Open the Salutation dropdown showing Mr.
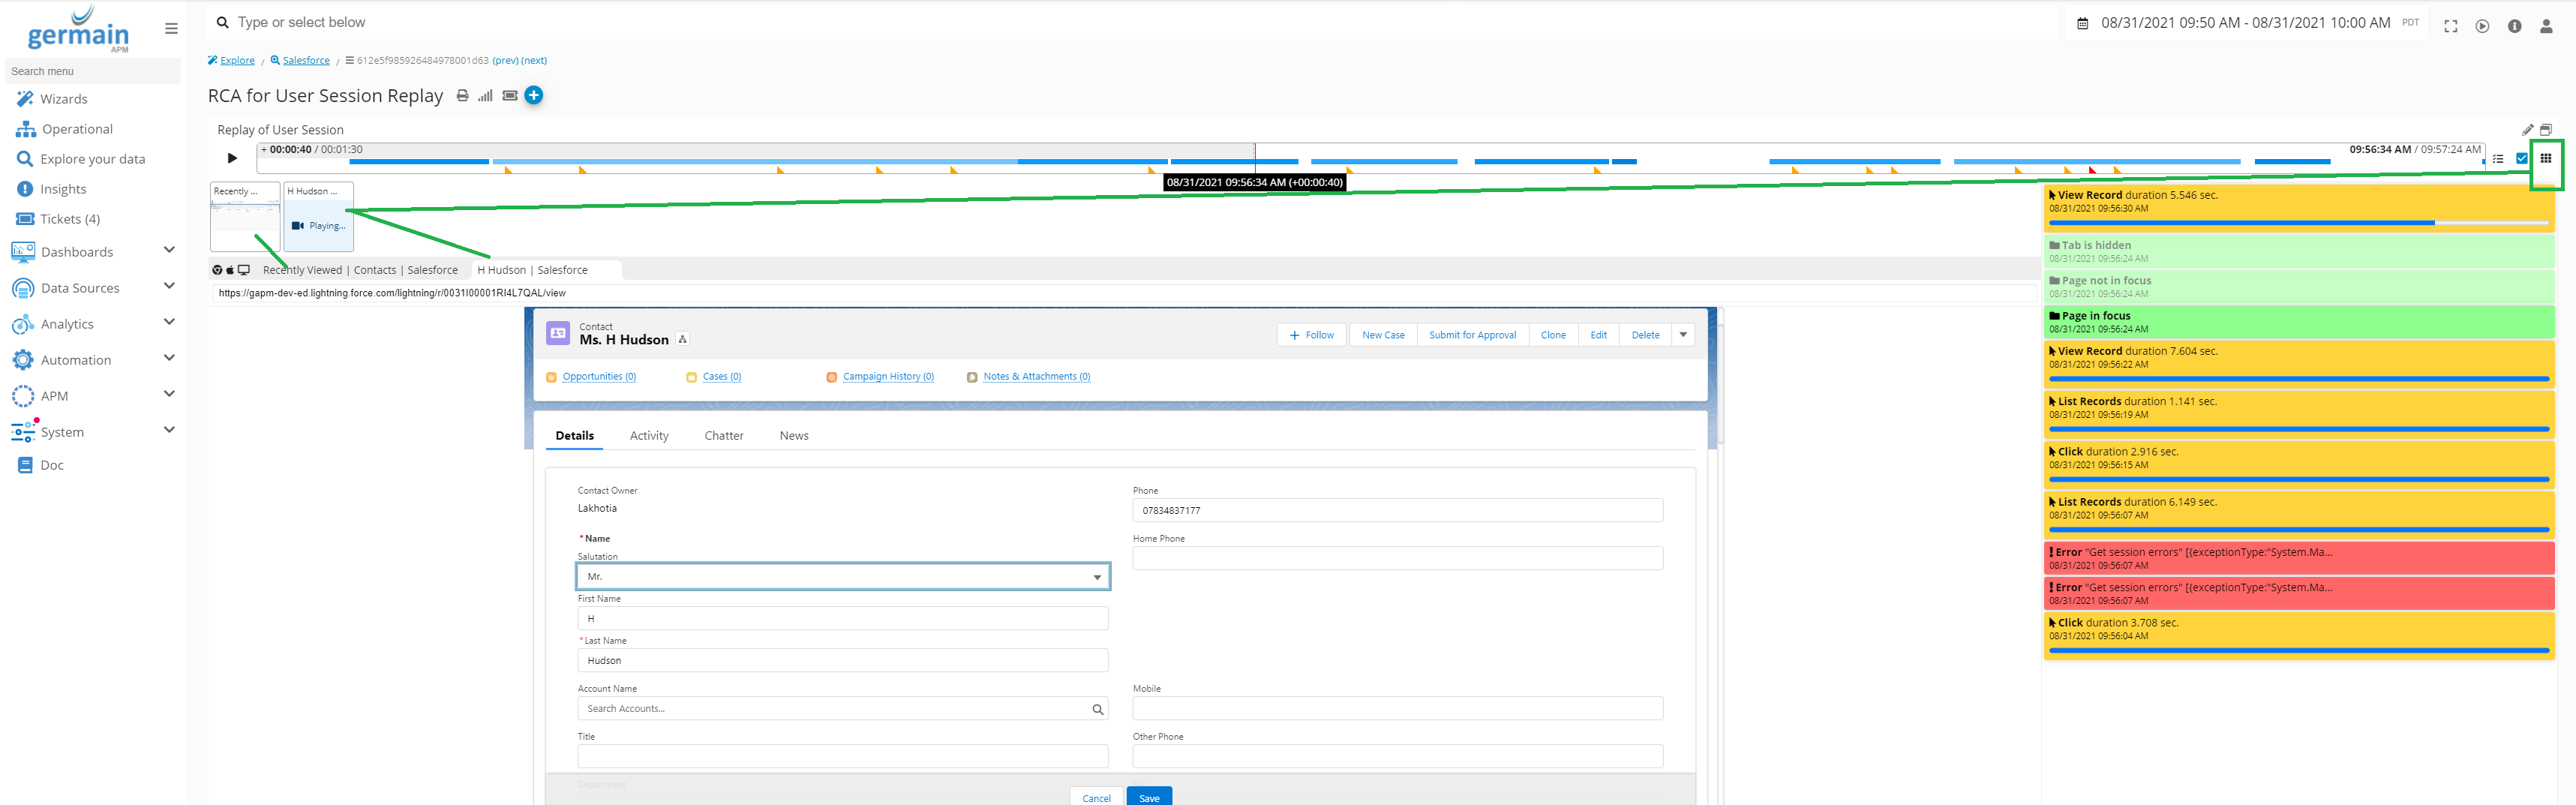 (842, 577)
